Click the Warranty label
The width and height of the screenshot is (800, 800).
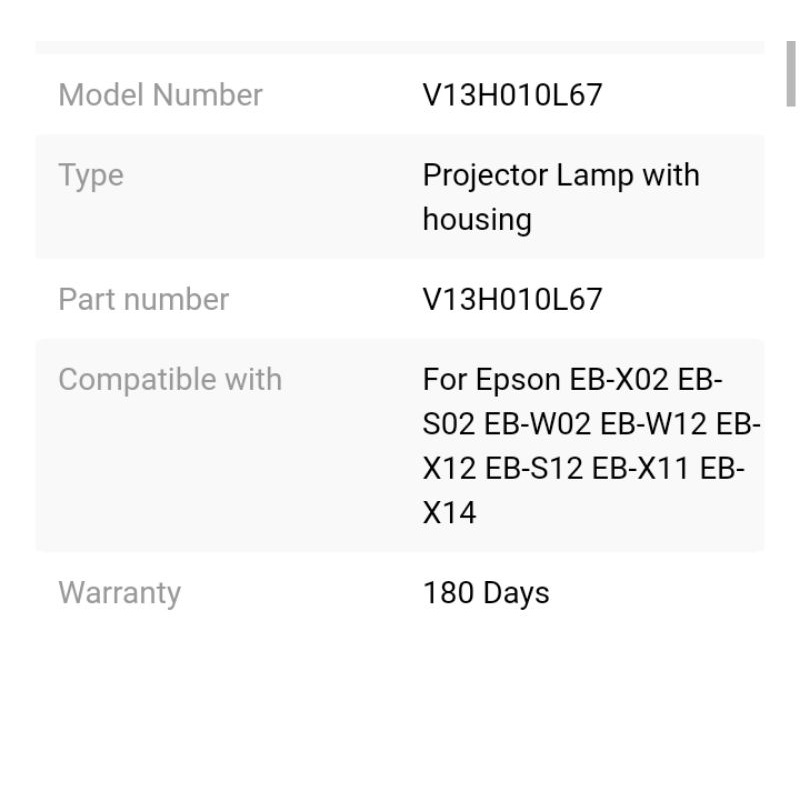point(119,592)
